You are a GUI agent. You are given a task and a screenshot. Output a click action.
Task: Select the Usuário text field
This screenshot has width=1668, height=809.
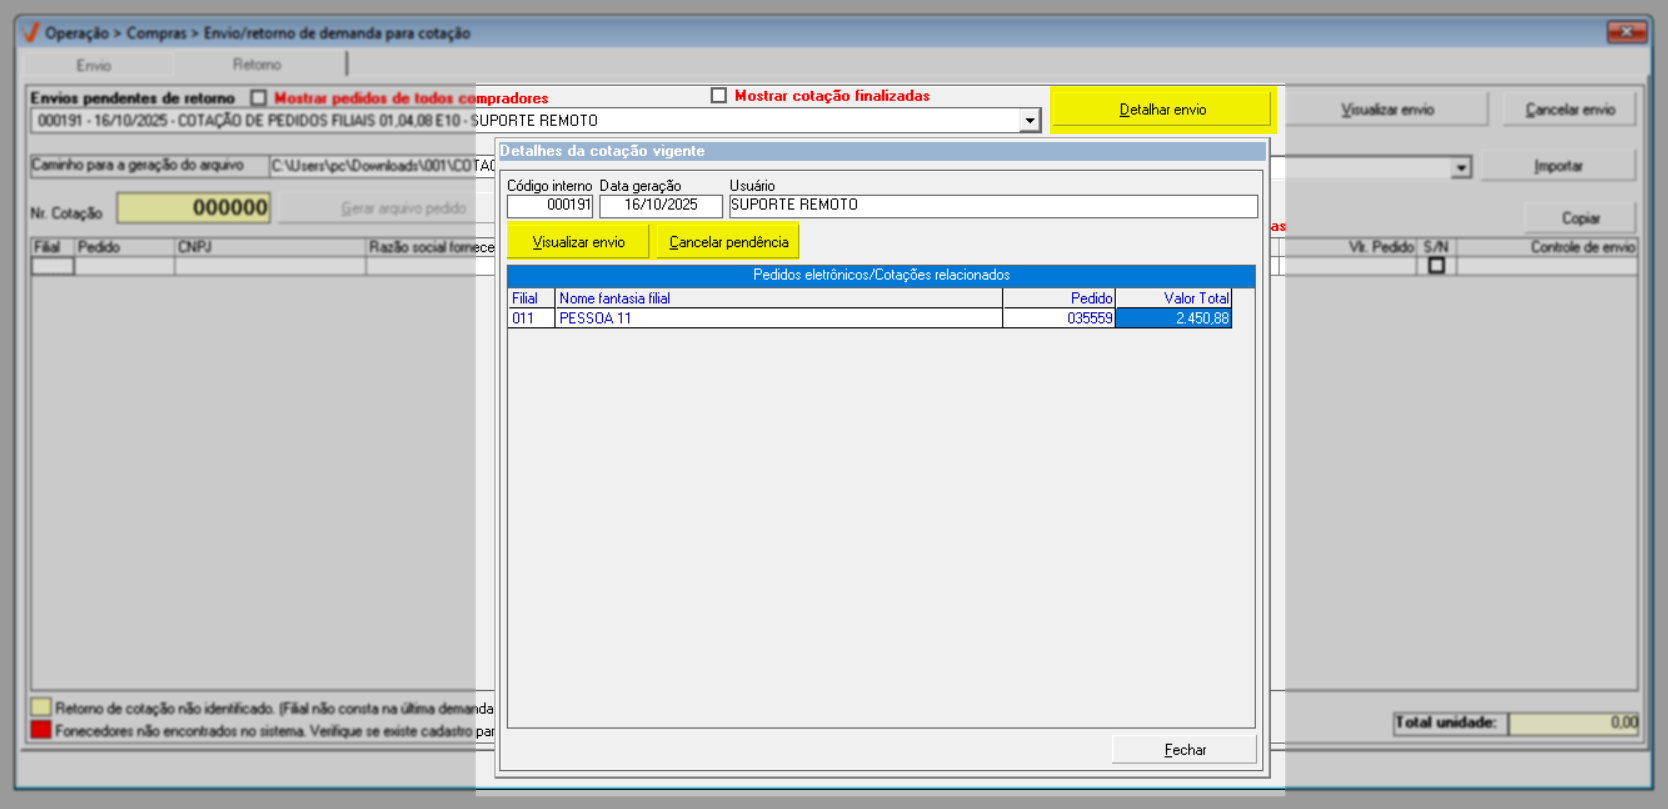point(992,205)
